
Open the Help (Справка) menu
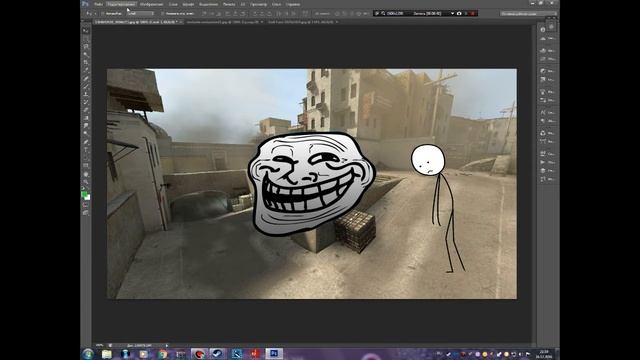(293, 4)
